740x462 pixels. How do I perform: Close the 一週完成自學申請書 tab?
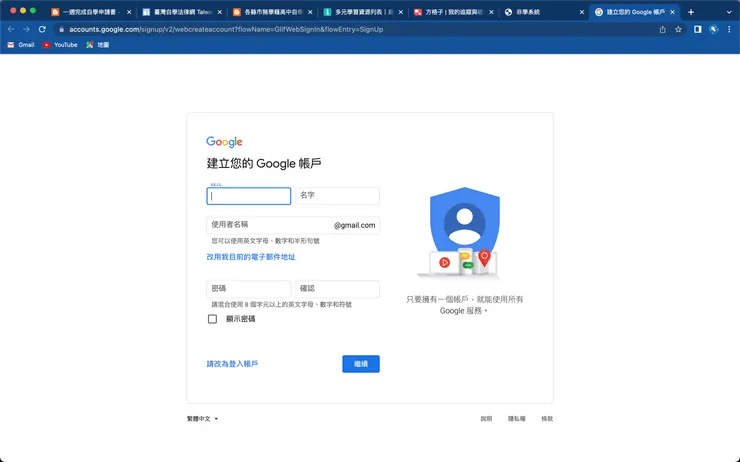coord(129,12)
